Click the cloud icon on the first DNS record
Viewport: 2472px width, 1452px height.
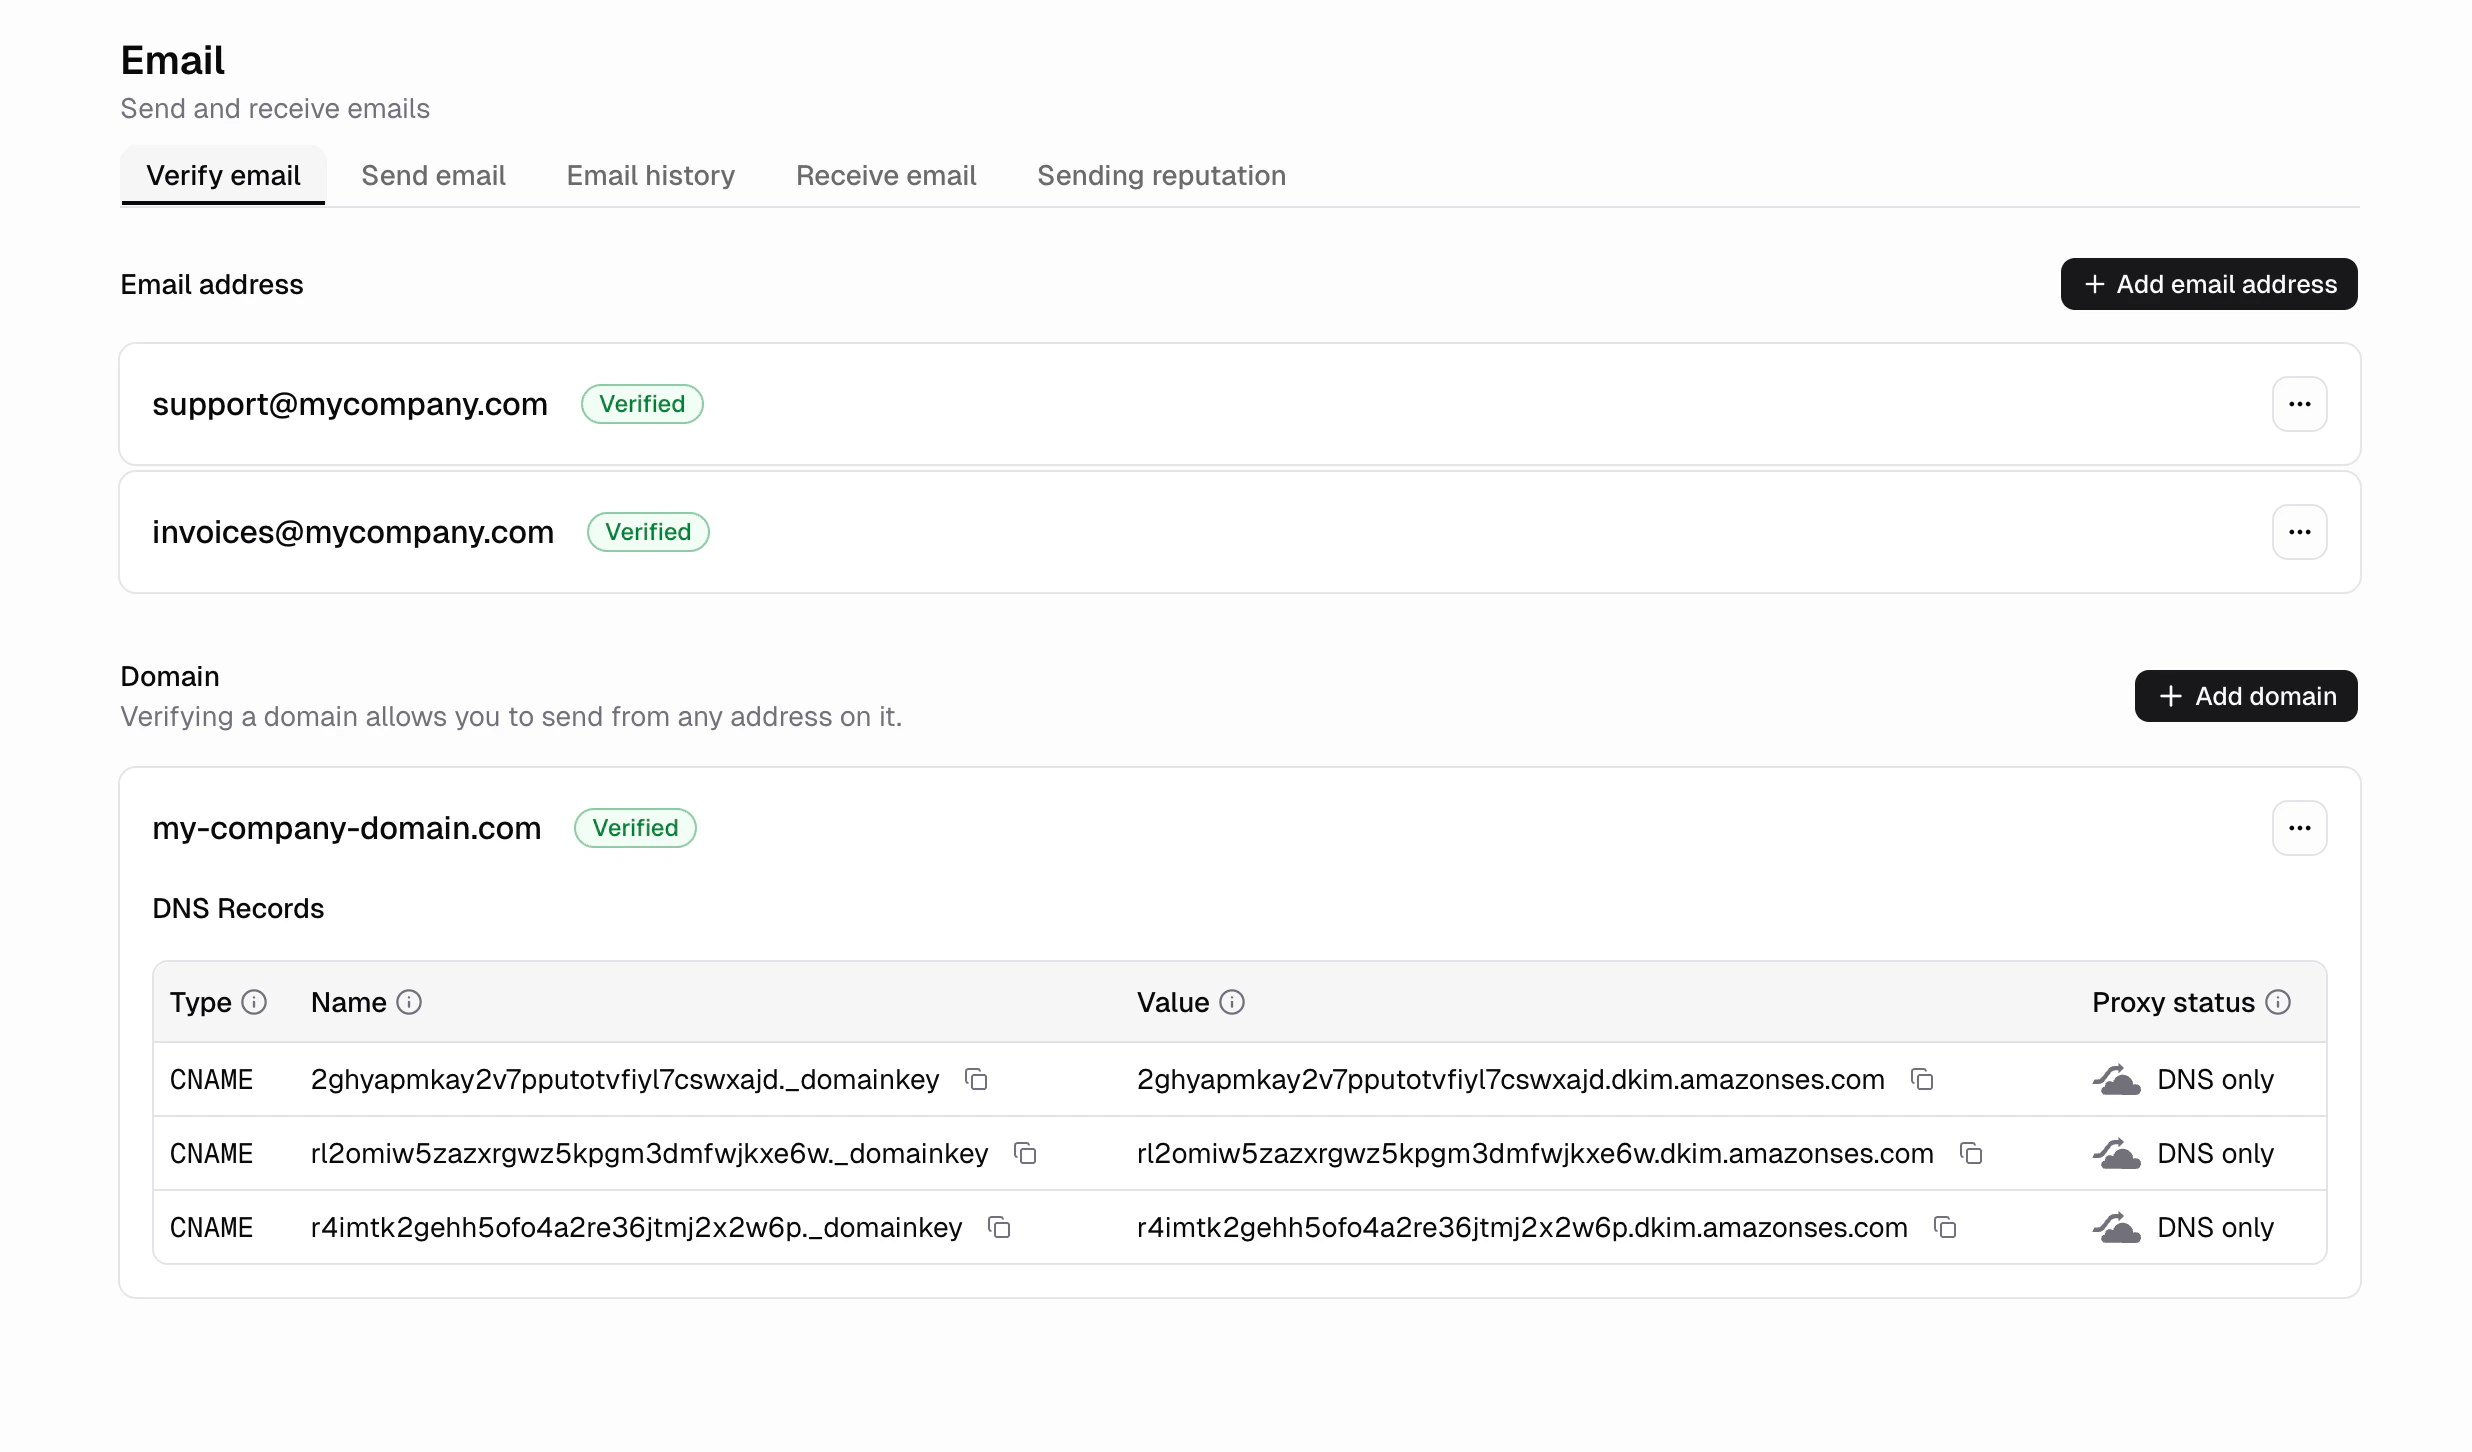tap(2117, 1080)
